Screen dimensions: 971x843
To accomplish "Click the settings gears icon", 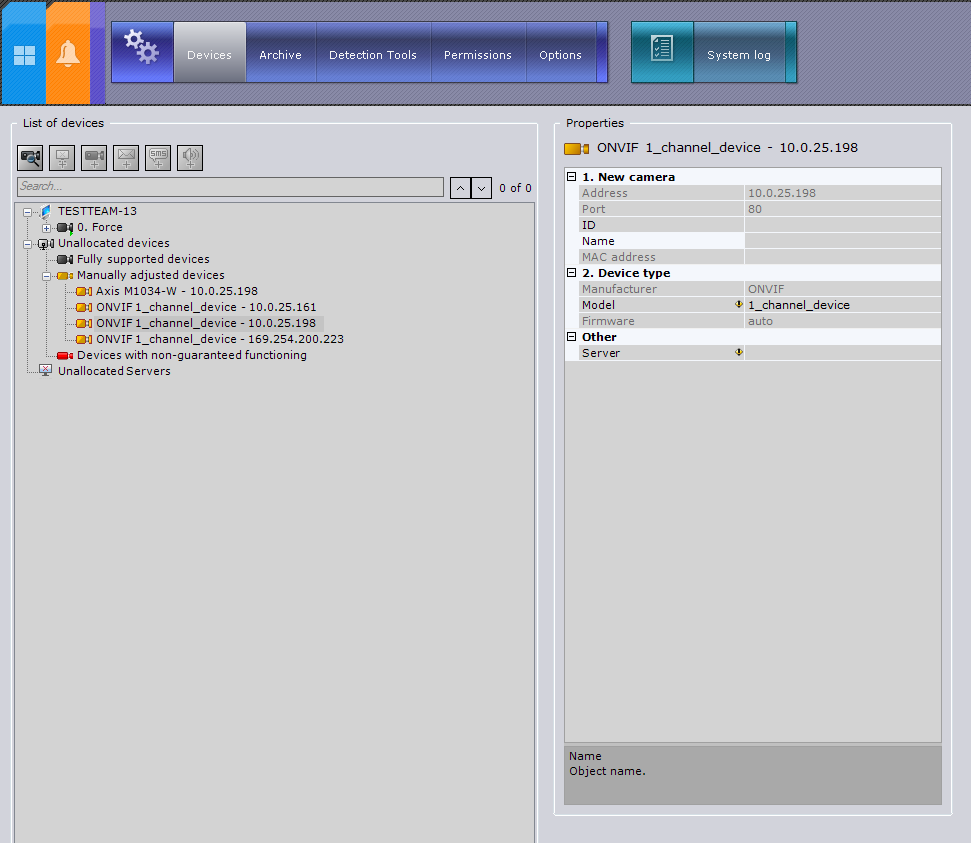I will pos(141,48).
